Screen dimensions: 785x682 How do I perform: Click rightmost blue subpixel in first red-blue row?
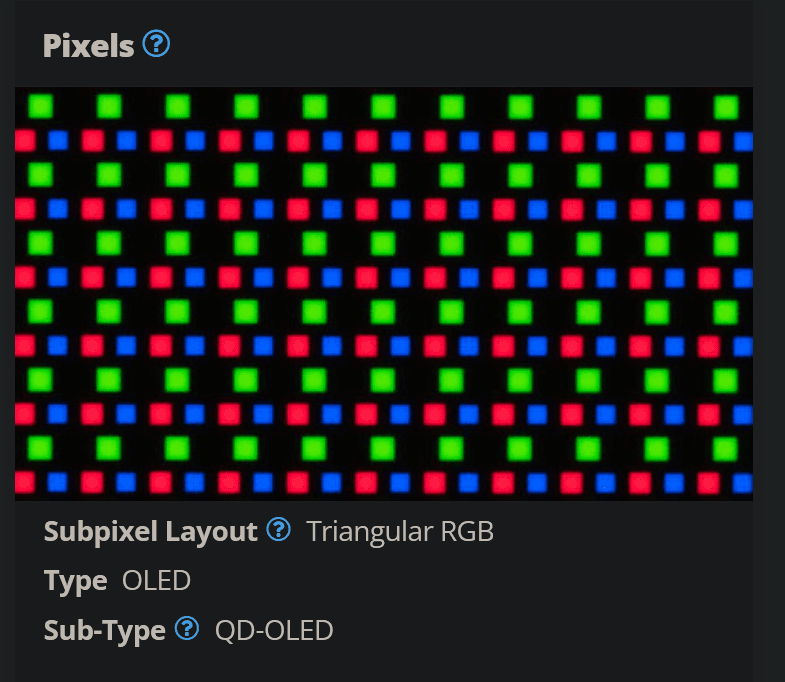[743, 141]
